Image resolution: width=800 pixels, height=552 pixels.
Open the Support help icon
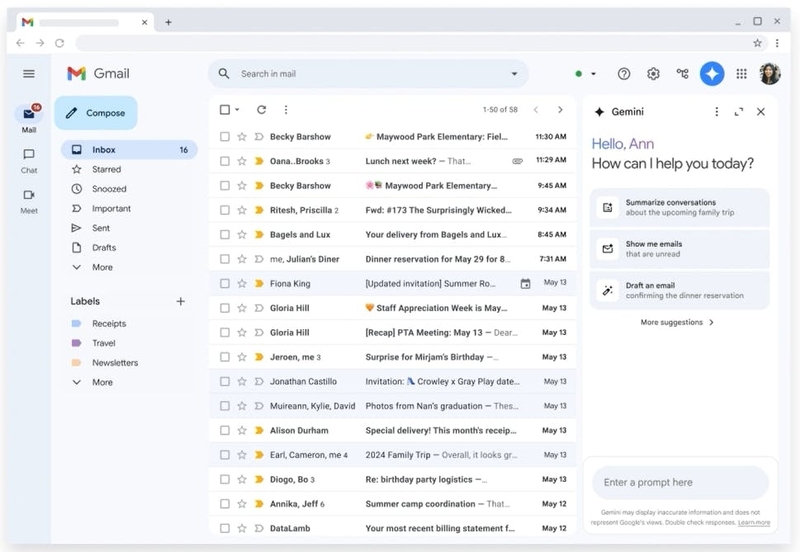[x=623, y=74]
